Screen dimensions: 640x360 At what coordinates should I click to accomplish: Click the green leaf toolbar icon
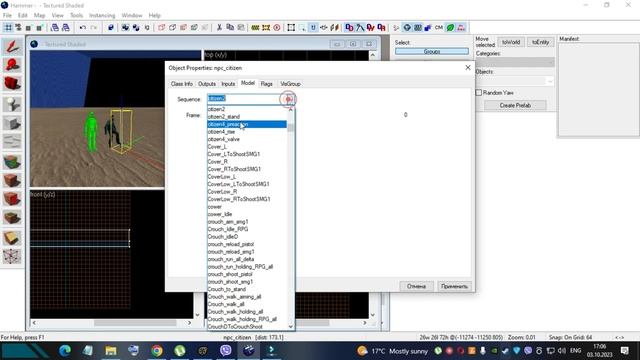(450, 28)
